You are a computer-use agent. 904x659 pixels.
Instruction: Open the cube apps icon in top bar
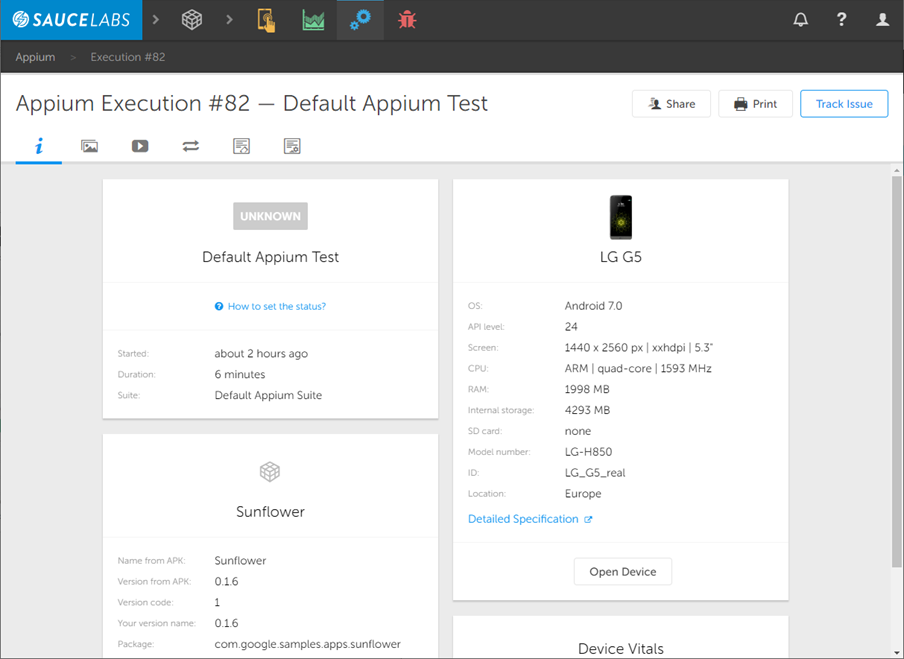coord(192,20)
